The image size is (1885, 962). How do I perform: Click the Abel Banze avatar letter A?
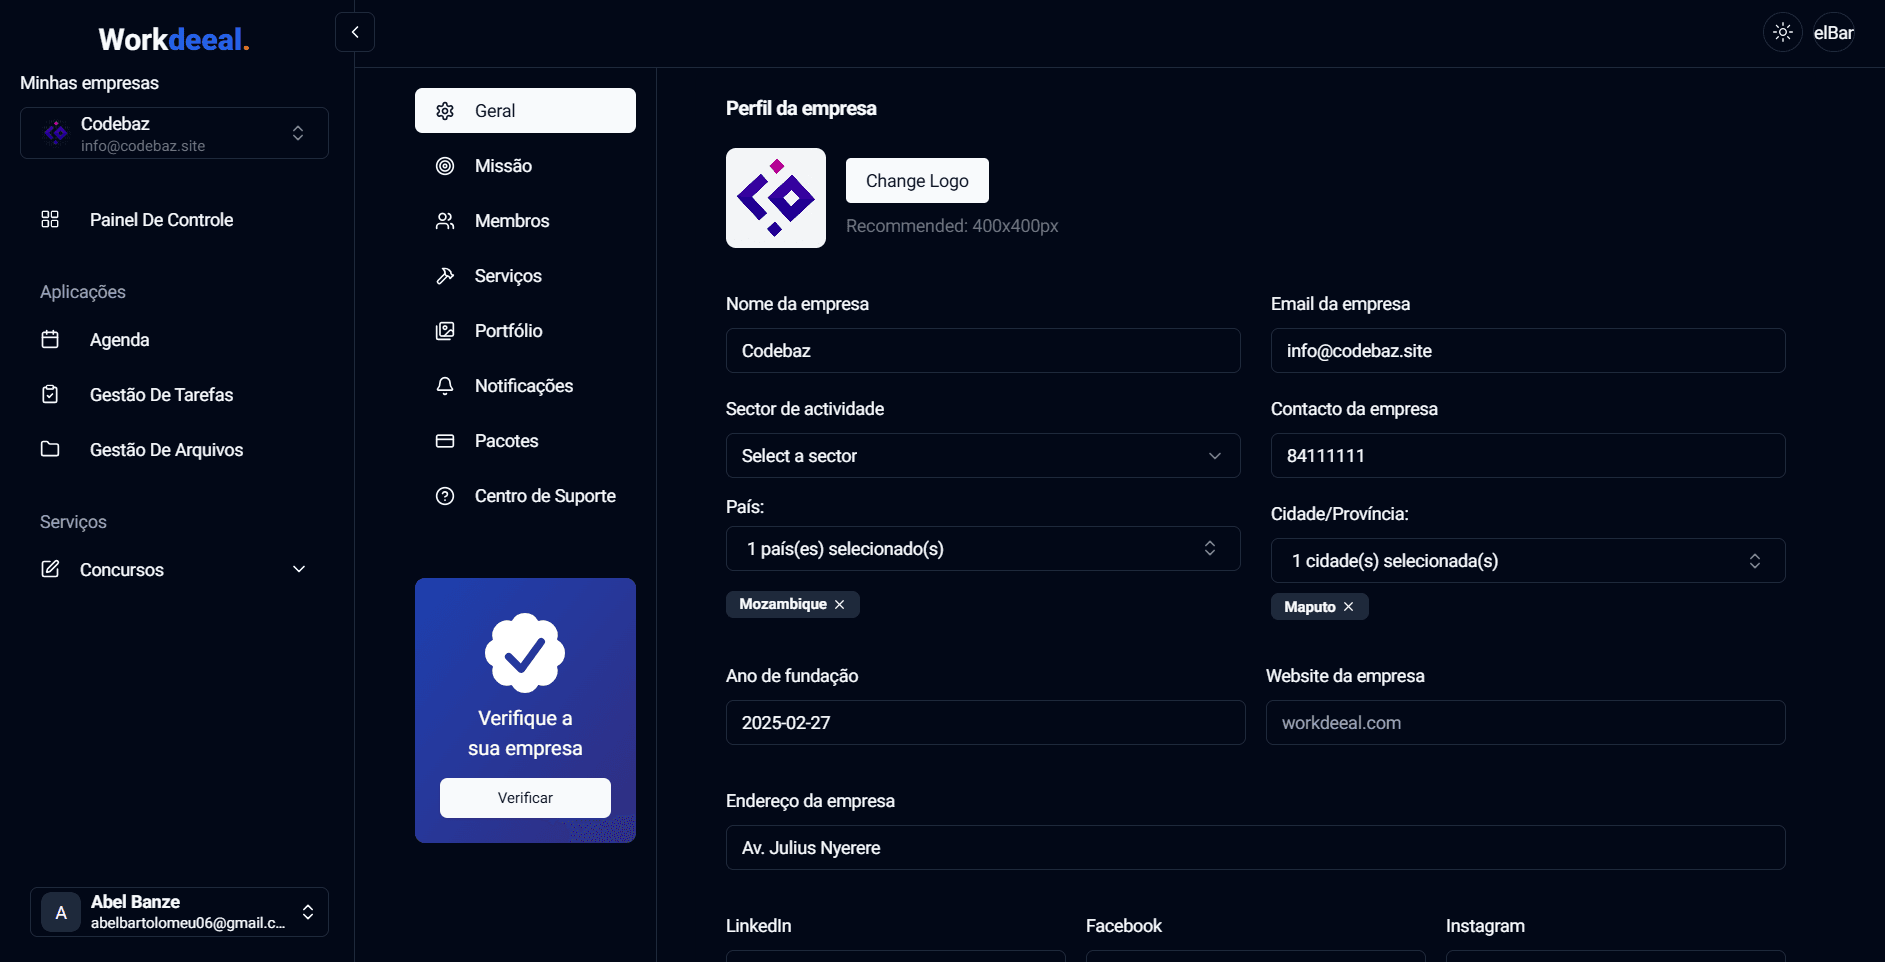(61, 912)
